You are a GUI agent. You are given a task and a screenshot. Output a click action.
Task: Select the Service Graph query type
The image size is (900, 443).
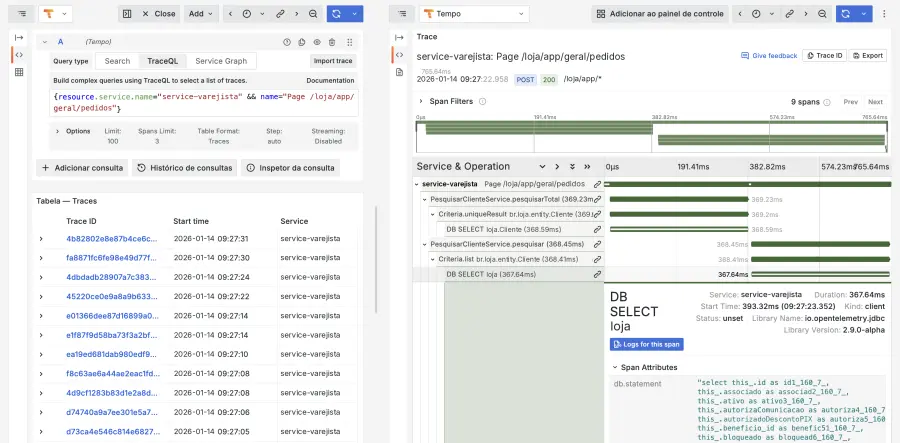[221, 61]
